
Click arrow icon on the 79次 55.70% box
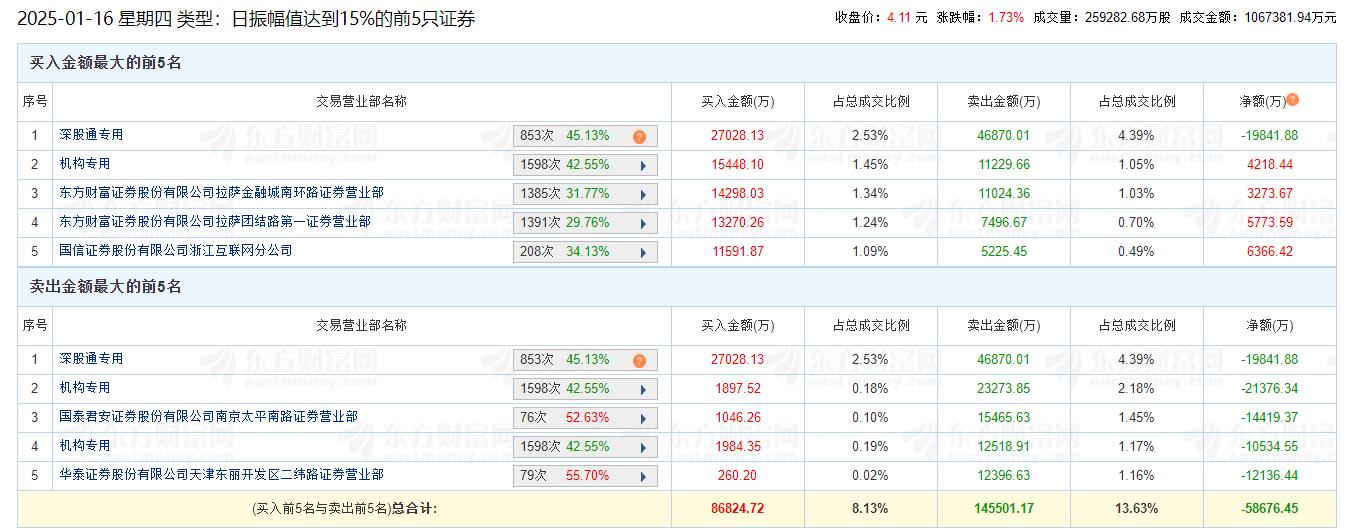642,477
